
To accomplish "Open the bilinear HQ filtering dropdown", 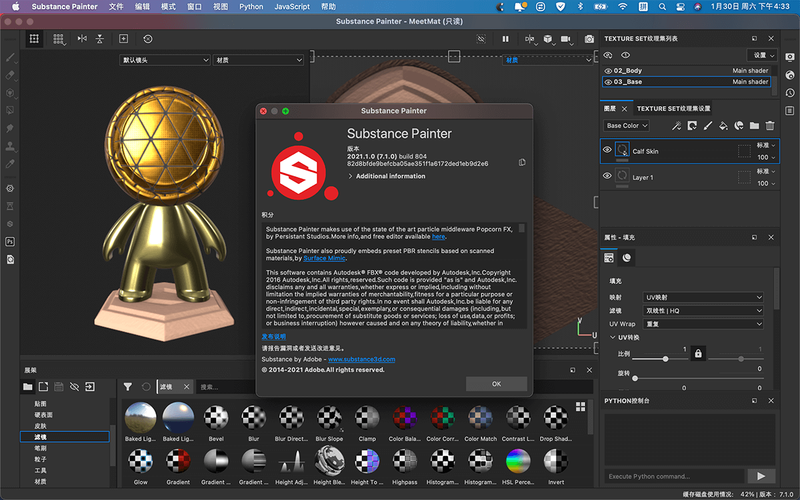I will [x=703, y=311].
